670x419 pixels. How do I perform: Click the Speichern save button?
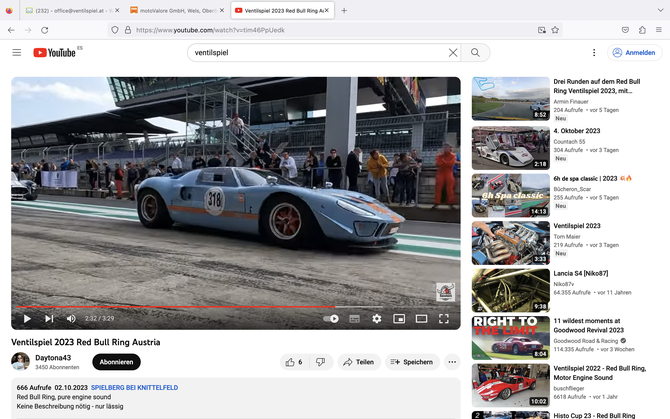click(x=412, y=362)
